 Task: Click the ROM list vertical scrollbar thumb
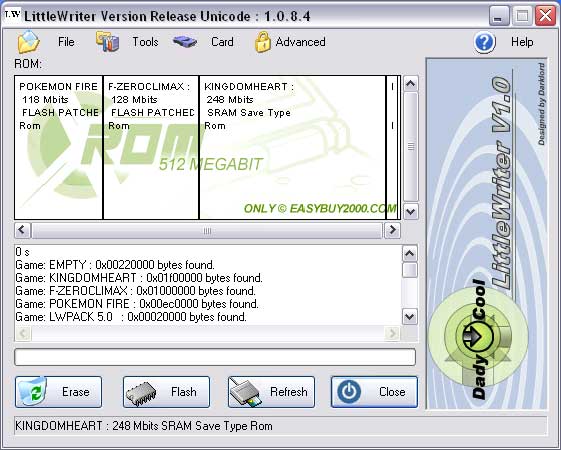pyautogui.click(x=410, y=147)
